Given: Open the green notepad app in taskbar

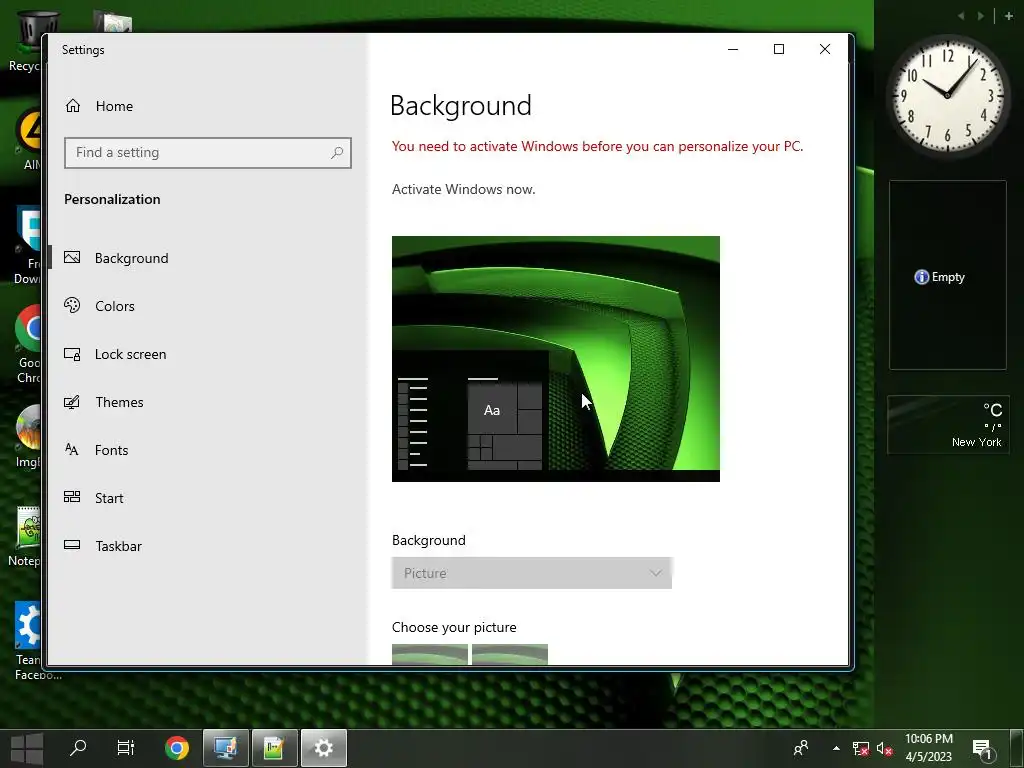Looking at the screenshot, I should point(274,748).
